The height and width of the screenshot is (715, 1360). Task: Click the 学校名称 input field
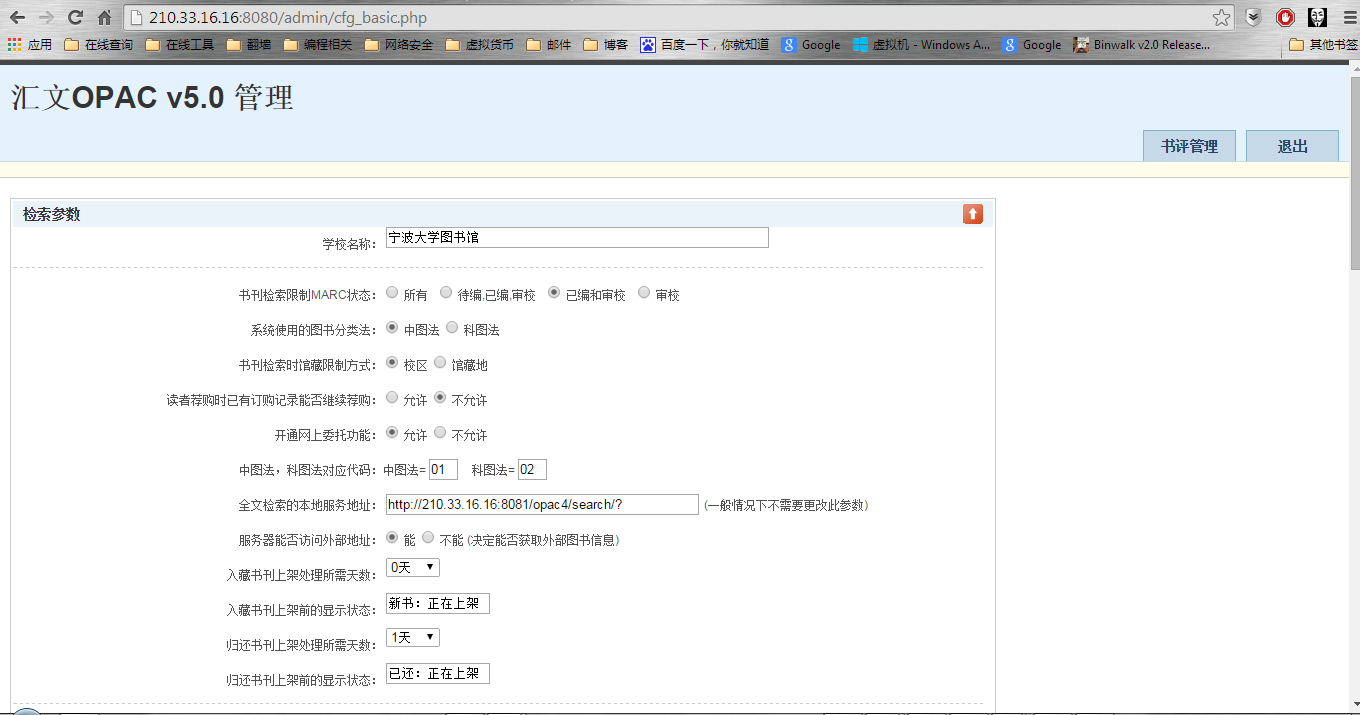pos(577,237)
